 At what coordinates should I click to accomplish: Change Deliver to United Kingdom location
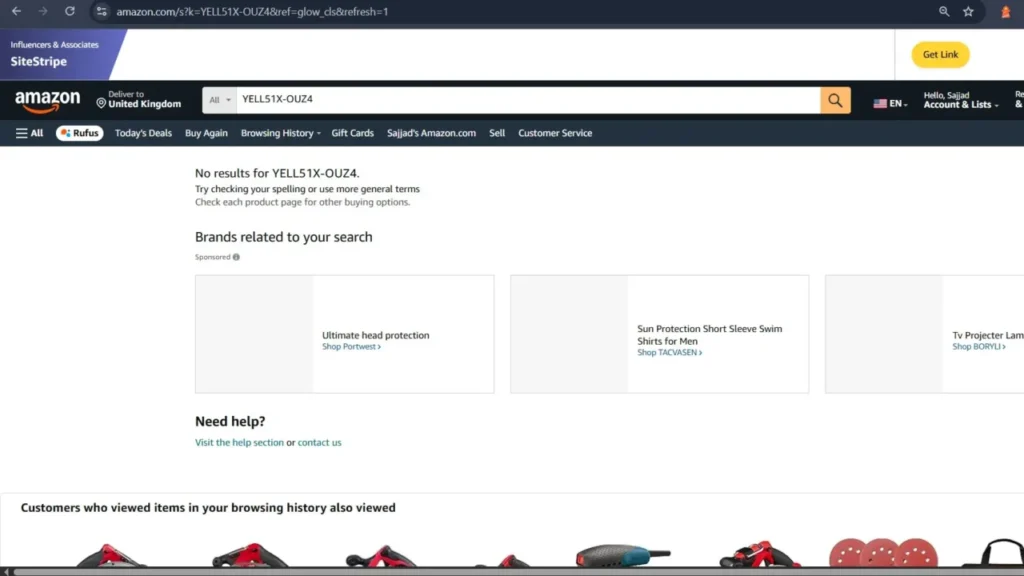click(x=138, y=99)
